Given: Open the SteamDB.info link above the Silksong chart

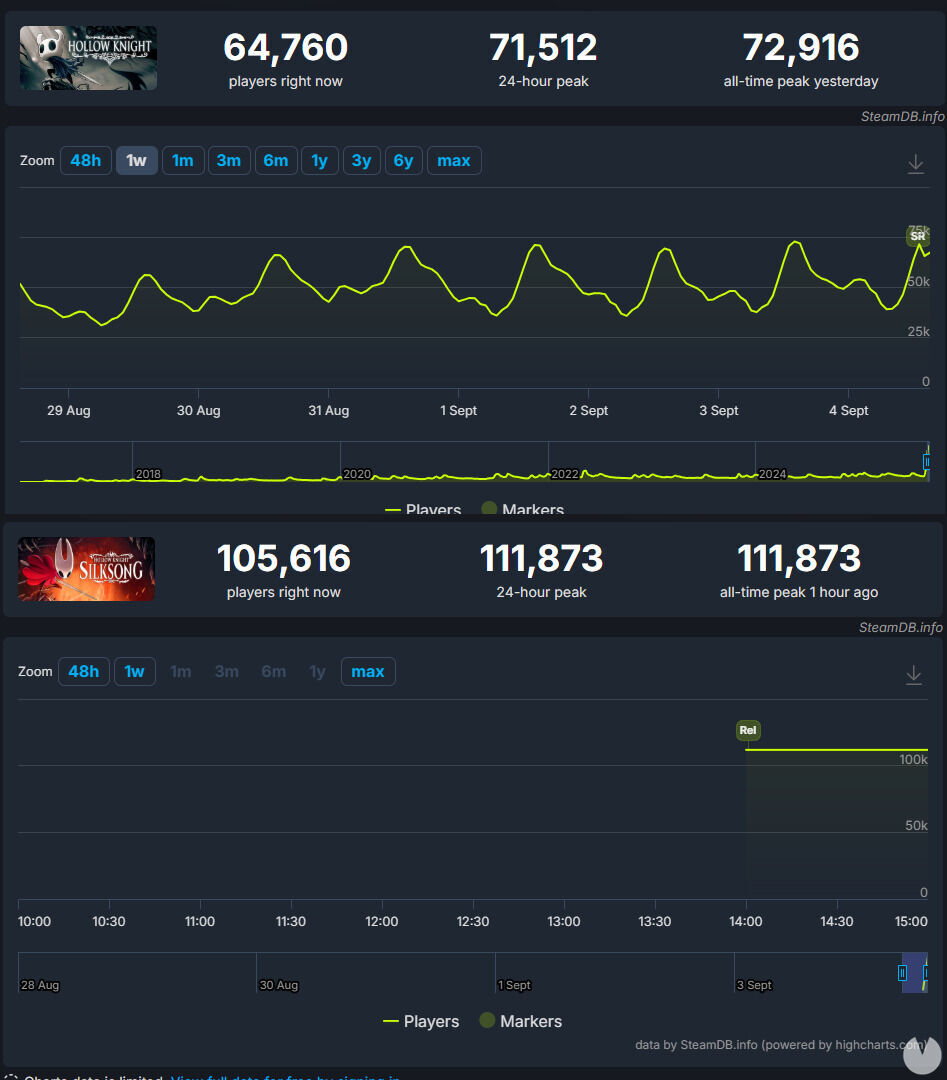Looking at the screenshot, I should point(901,628).
